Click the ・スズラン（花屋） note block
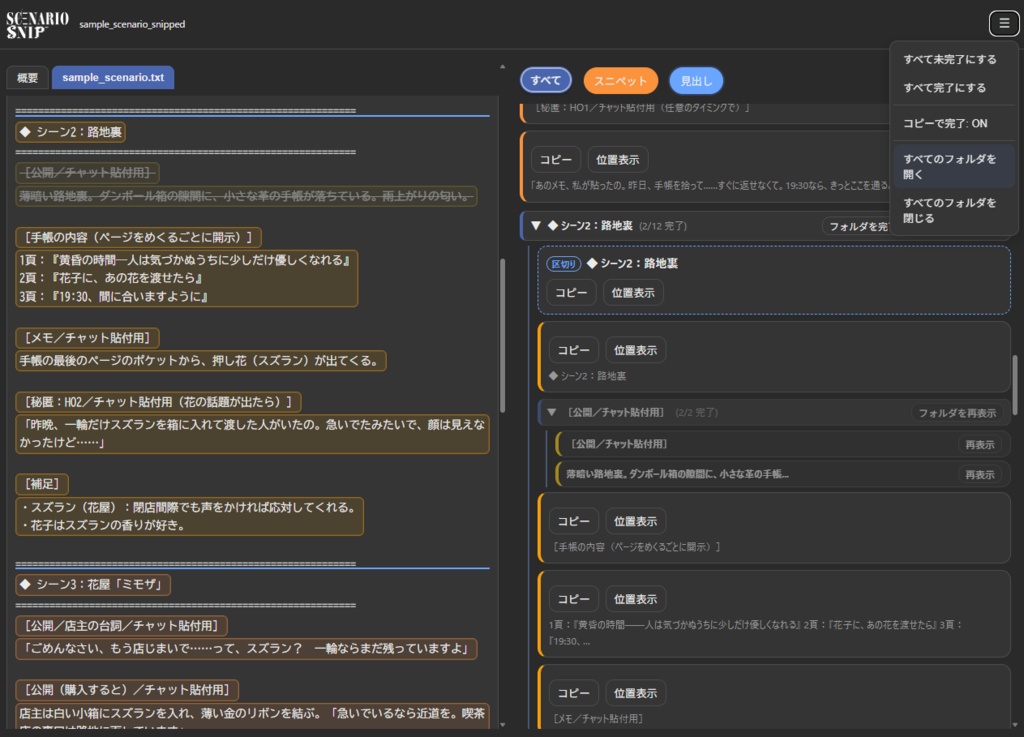The height and width of the screenshot is (737, 1024). pos(189,516)
